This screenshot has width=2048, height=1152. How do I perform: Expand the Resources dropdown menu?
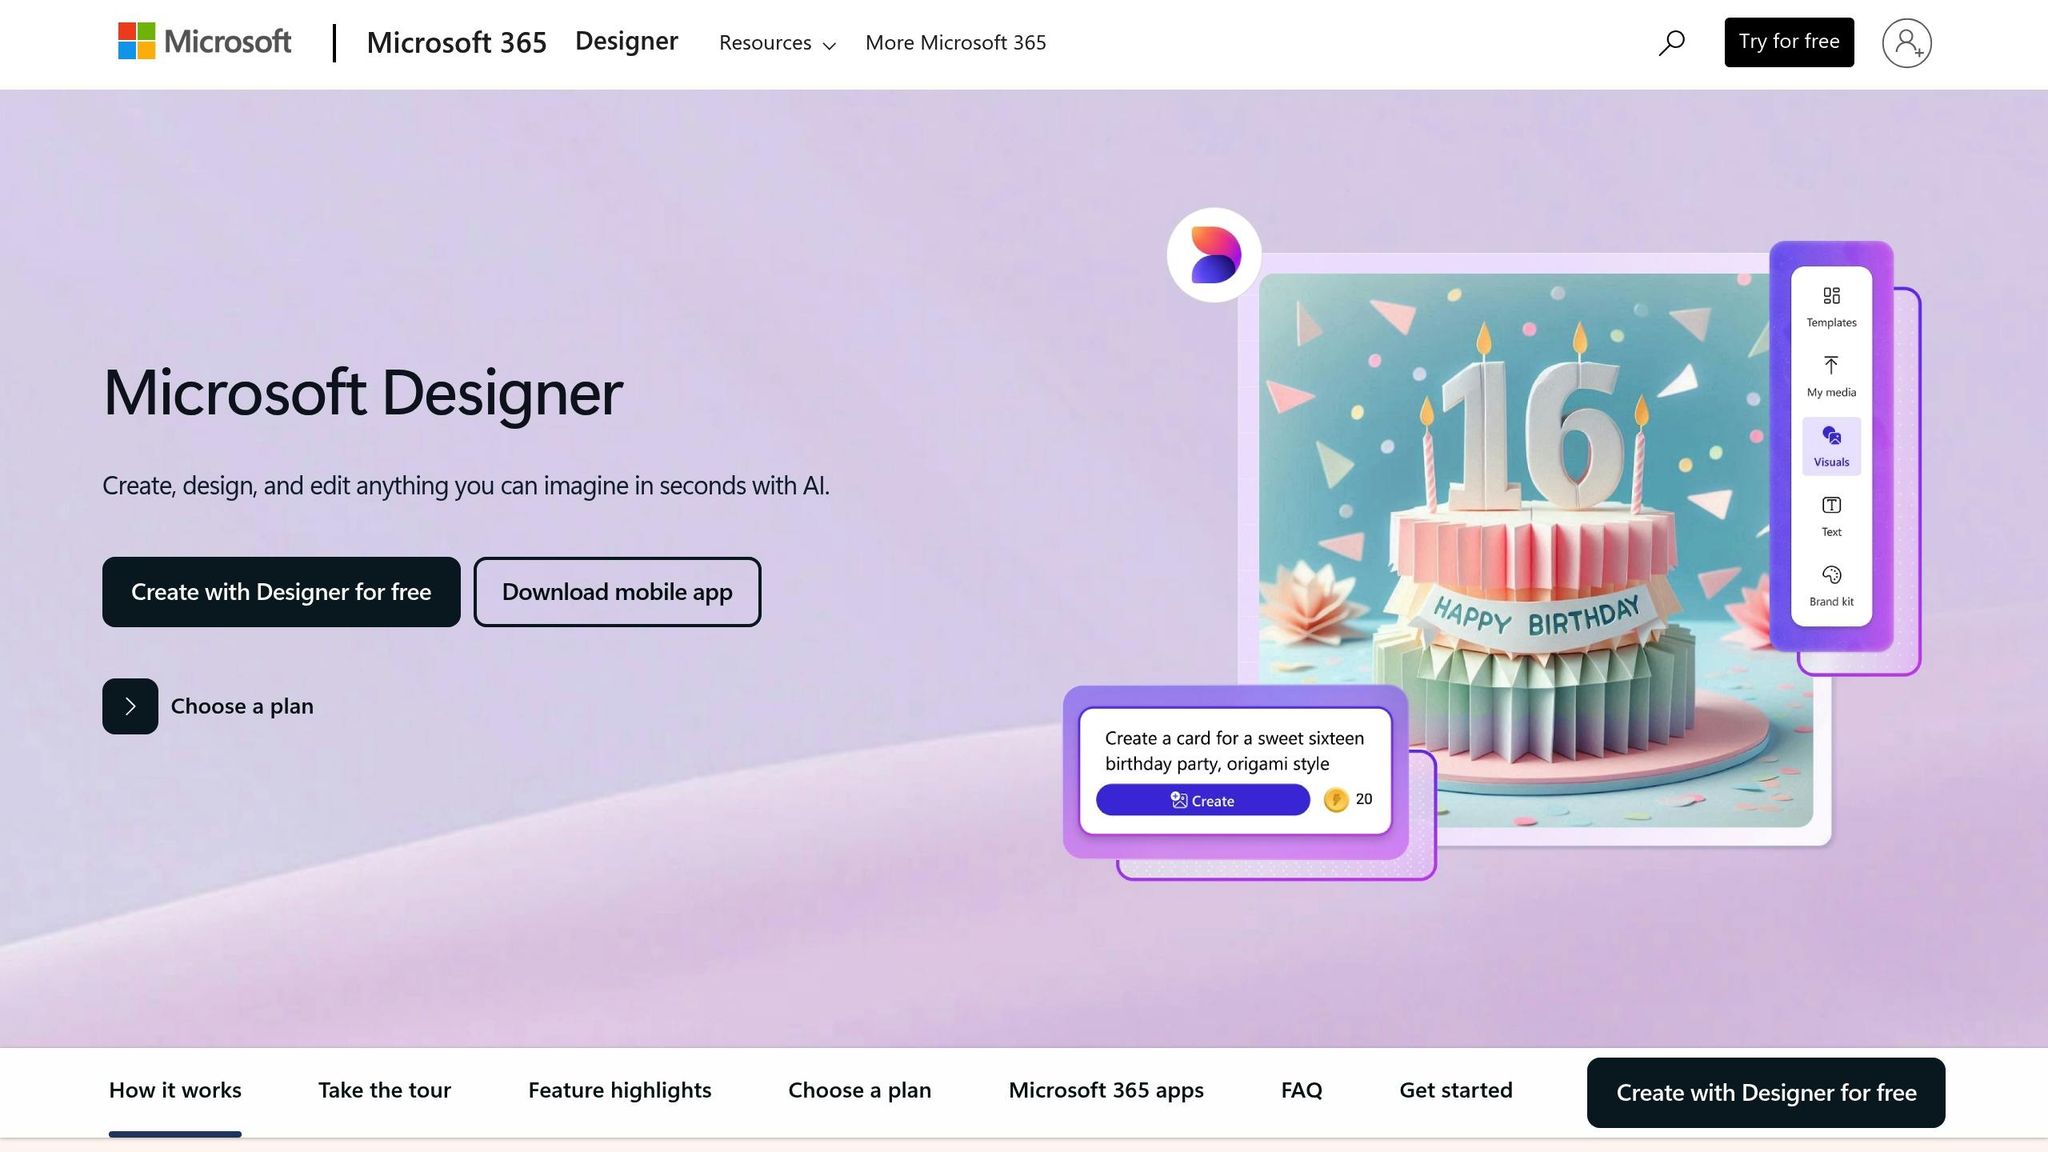pyautogui.click(x=777, y=43)
